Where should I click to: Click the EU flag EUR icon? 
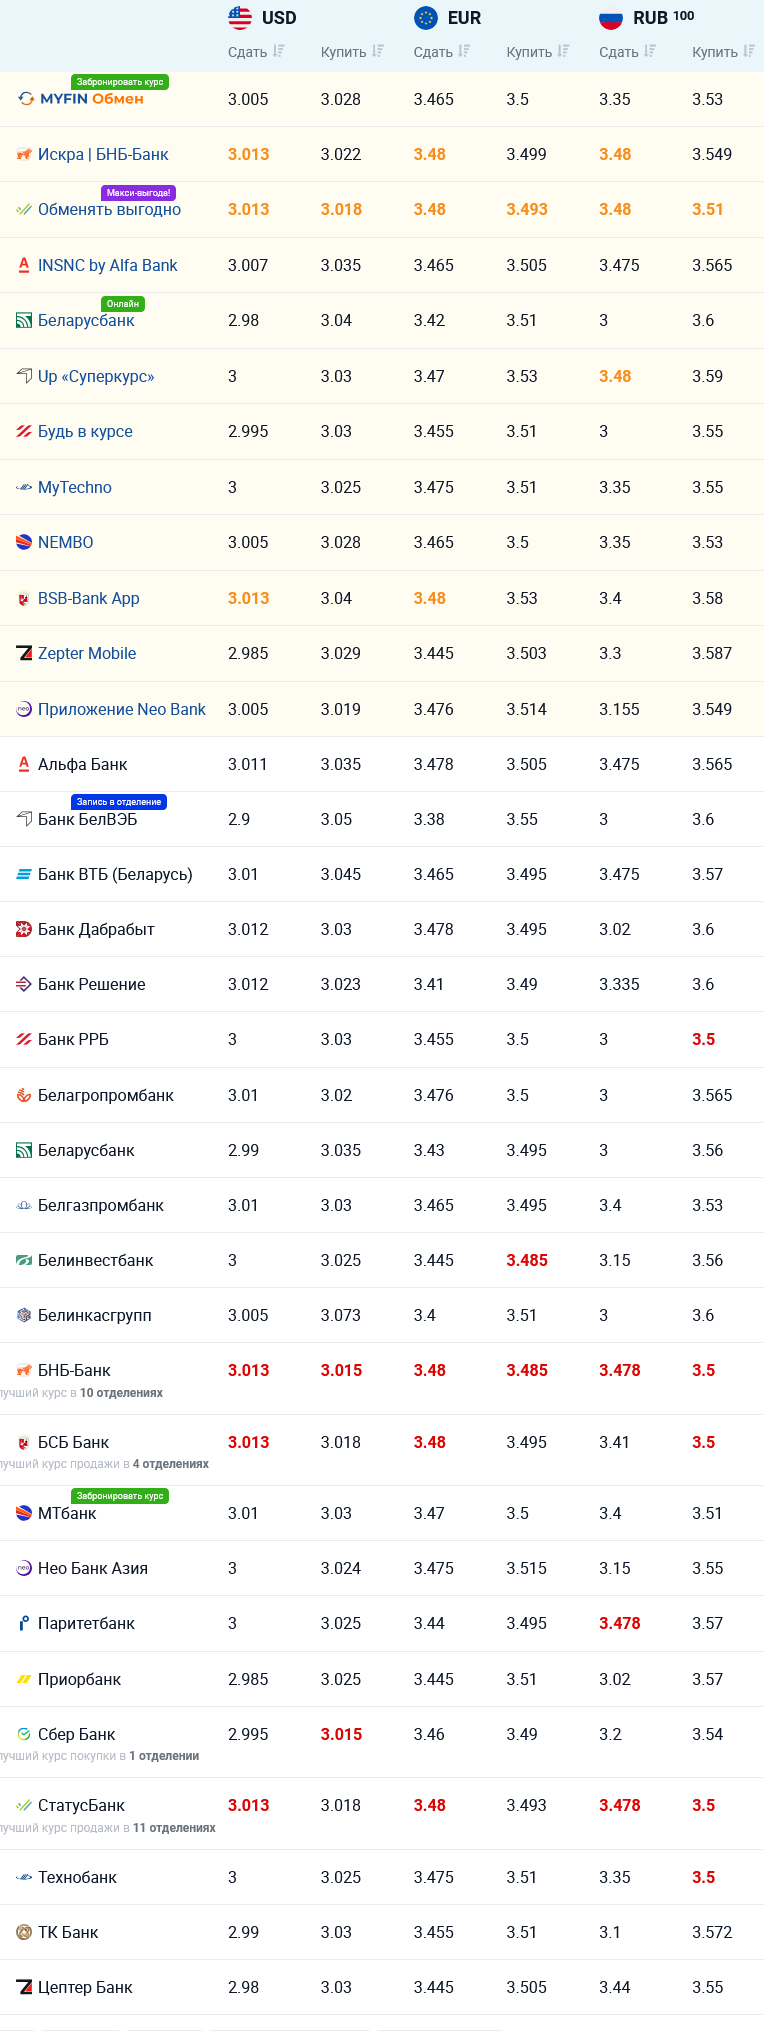[x=426, y=18]
